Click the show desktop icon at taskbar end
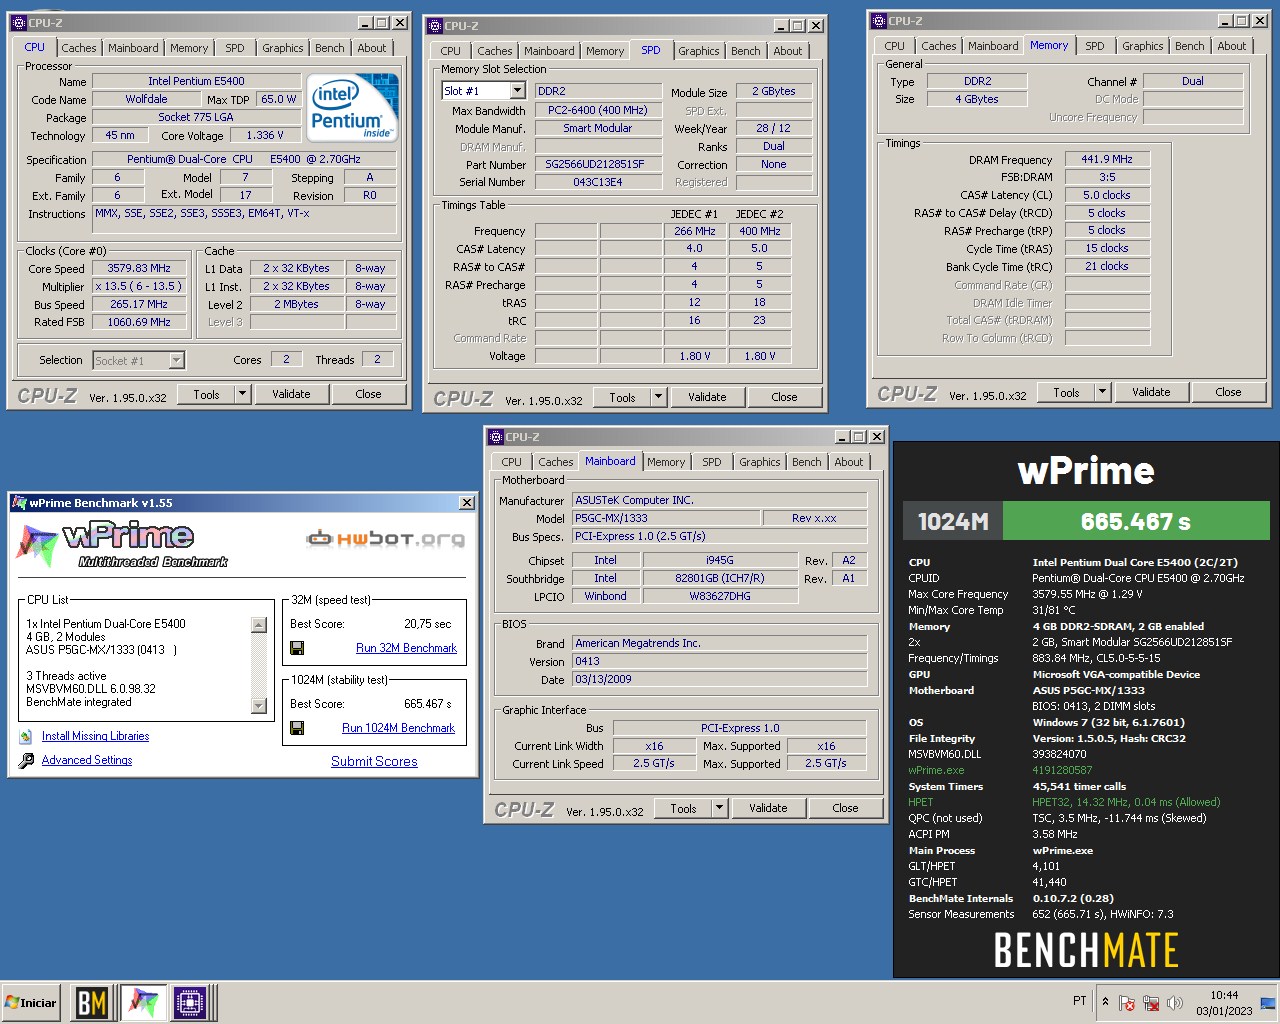 1268,1003
